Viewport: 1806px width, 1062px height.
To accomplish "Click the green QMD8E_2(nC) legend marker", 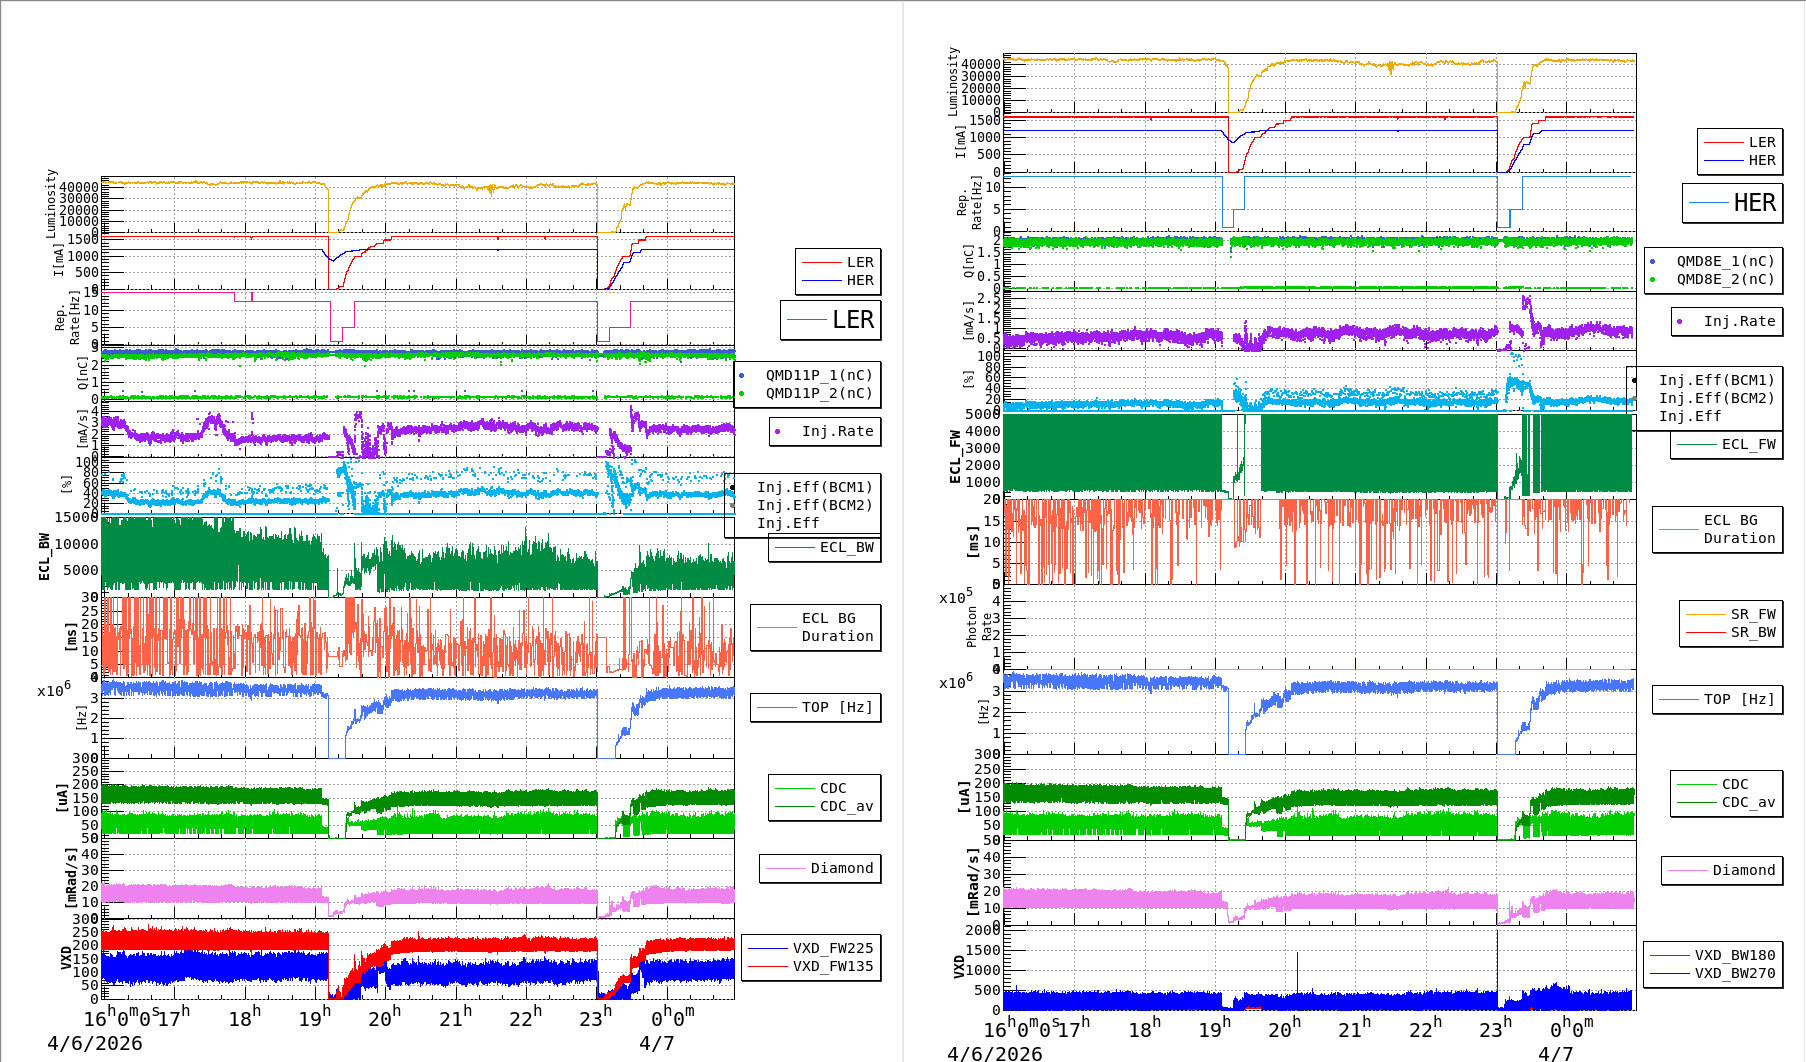I will (x=1652, y=280).
